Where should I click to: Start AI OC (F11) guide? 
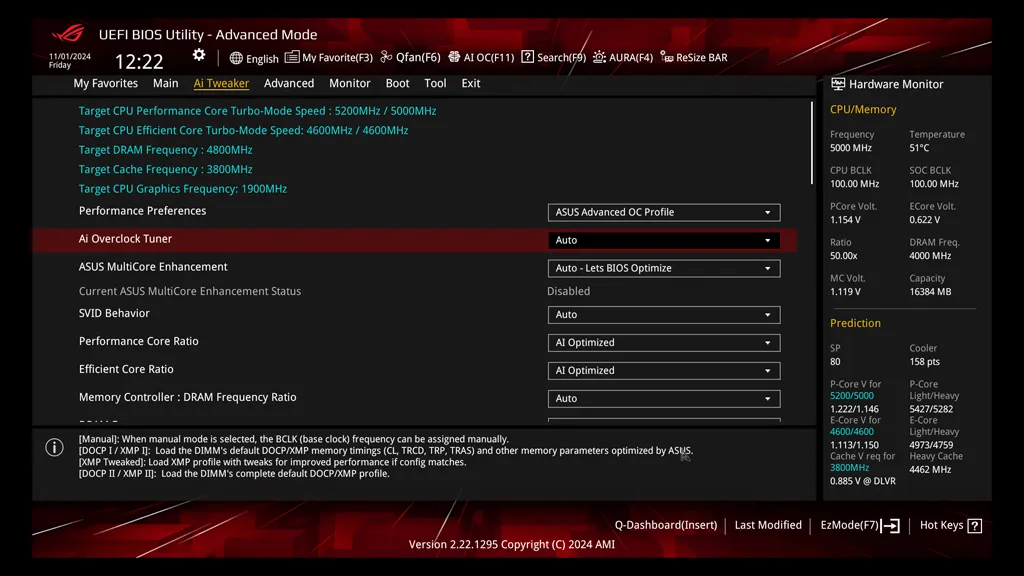481,58
